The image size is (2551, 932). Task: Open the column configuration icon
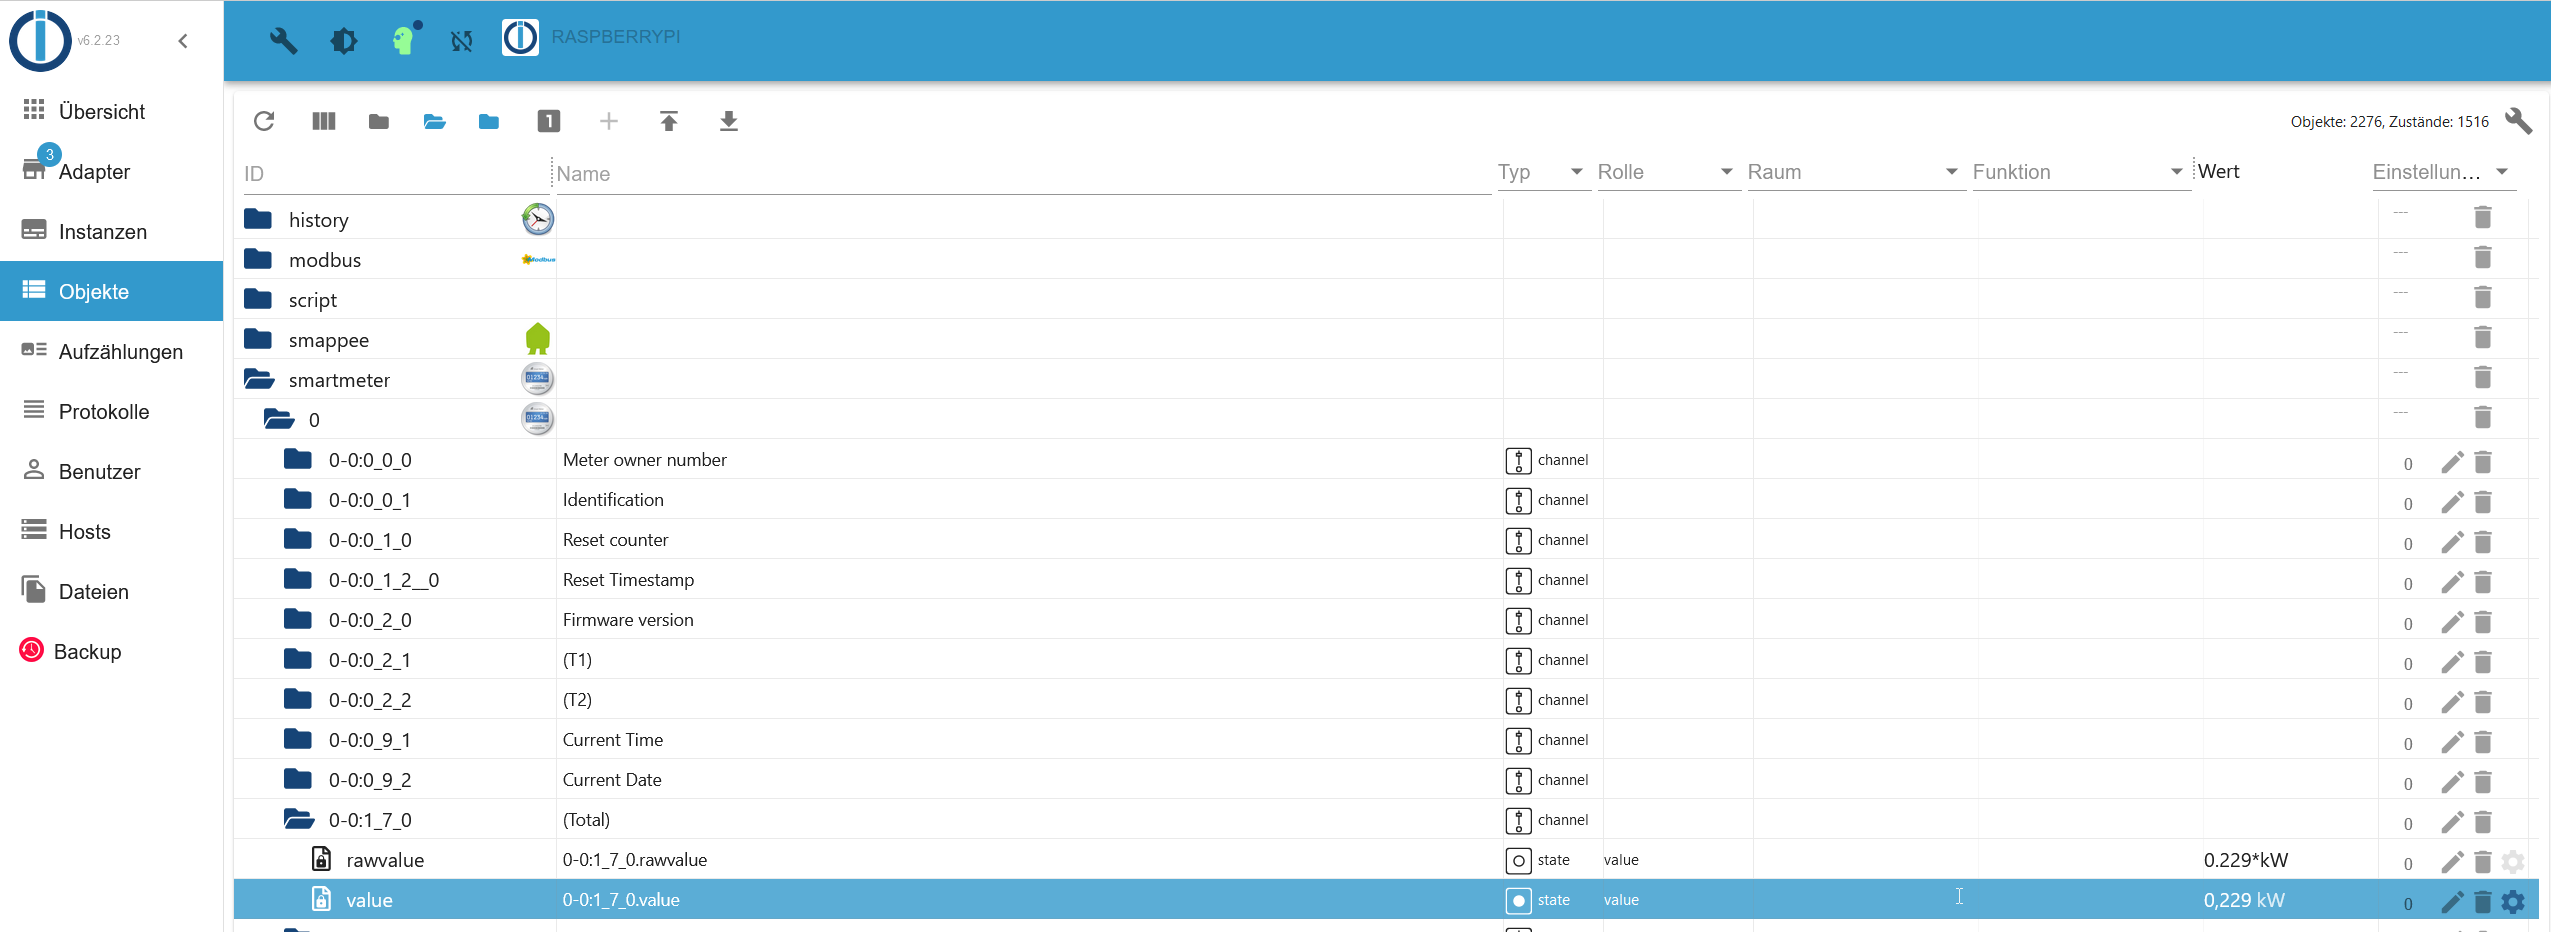(324, 121)
